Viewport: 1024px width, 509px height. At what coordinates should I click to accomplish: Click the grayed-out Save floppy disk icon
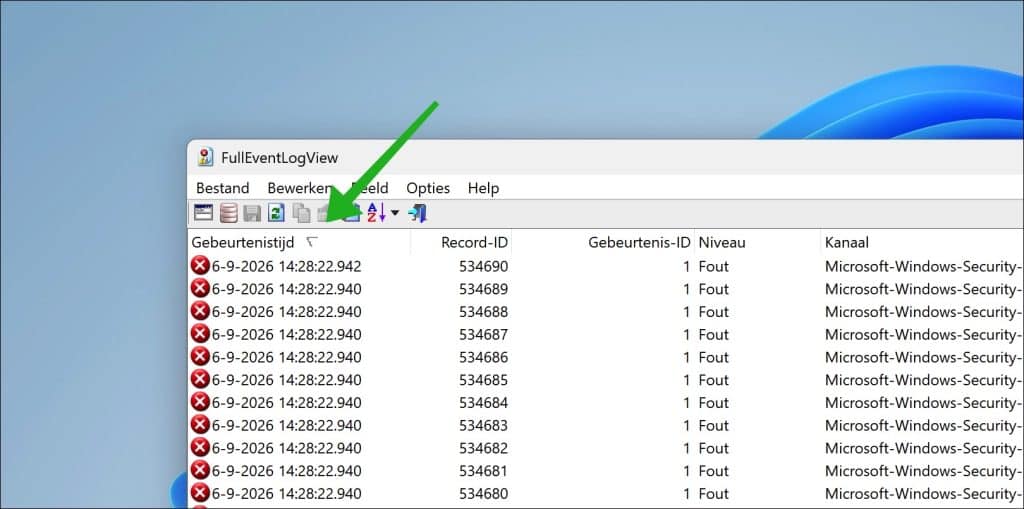click(x=252, y=213)
